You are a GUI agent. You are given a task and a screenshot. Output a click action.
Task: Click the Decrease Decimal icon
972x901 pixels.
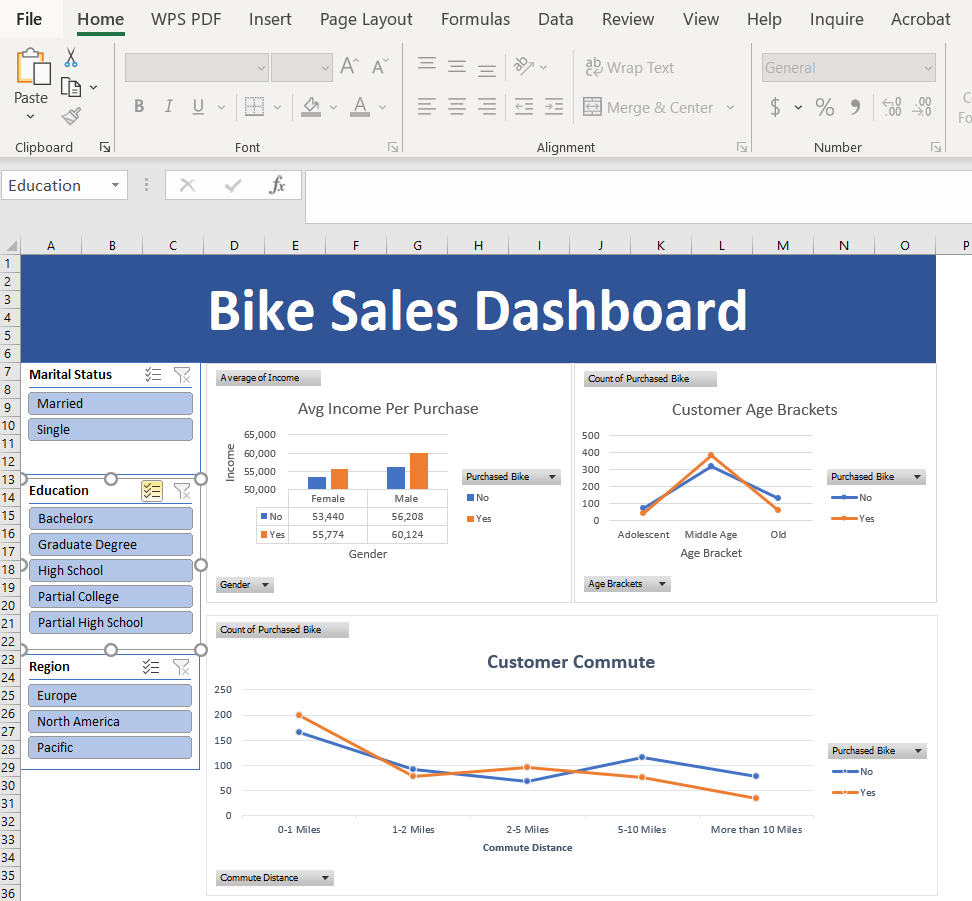(922, 107)
